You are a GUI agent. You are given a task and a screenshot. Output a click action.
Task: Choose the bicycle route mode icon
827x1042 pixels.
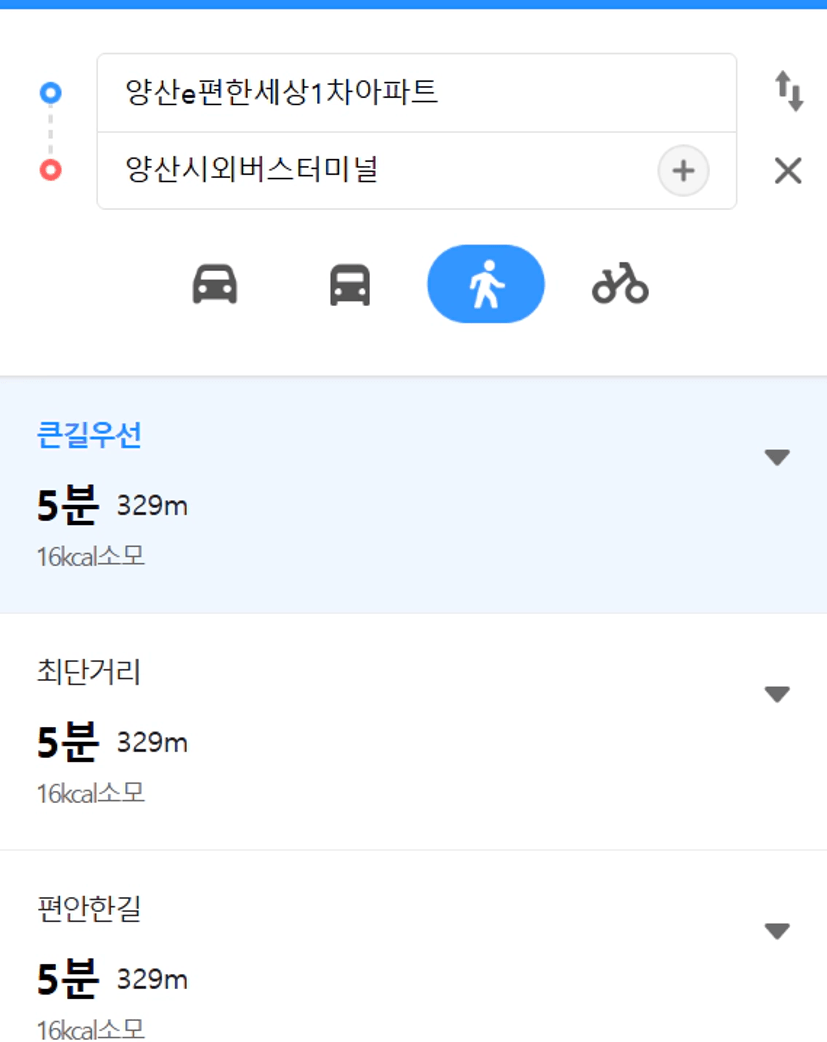click(620, 284)
